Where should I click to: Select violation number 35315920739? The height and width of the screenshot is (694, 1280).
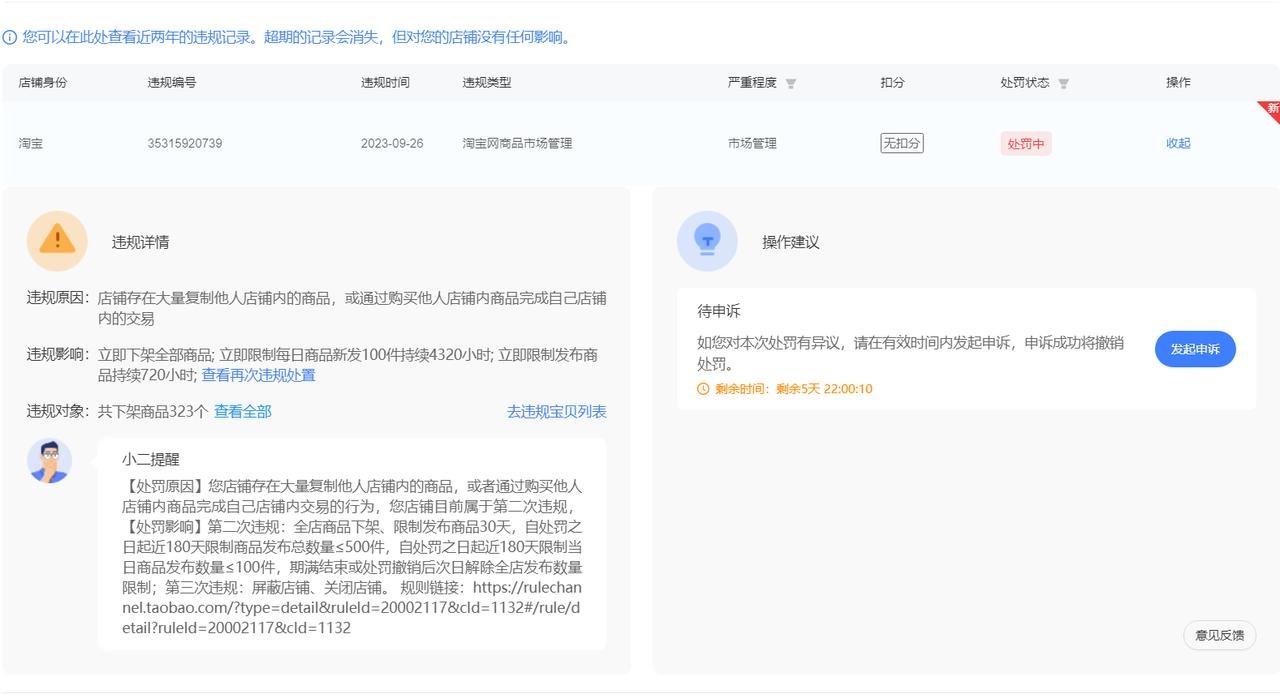[185, 143]
